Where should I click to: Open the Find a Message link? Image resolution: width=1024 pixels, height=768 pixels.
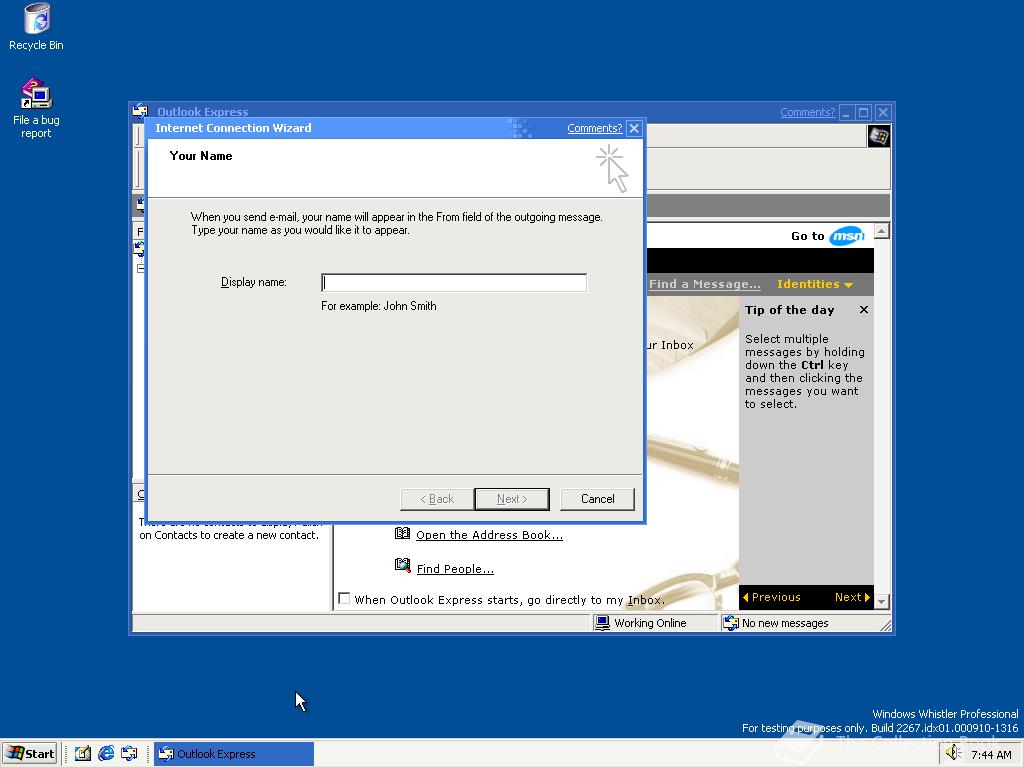pyautogui.click(x=705, y=284)
